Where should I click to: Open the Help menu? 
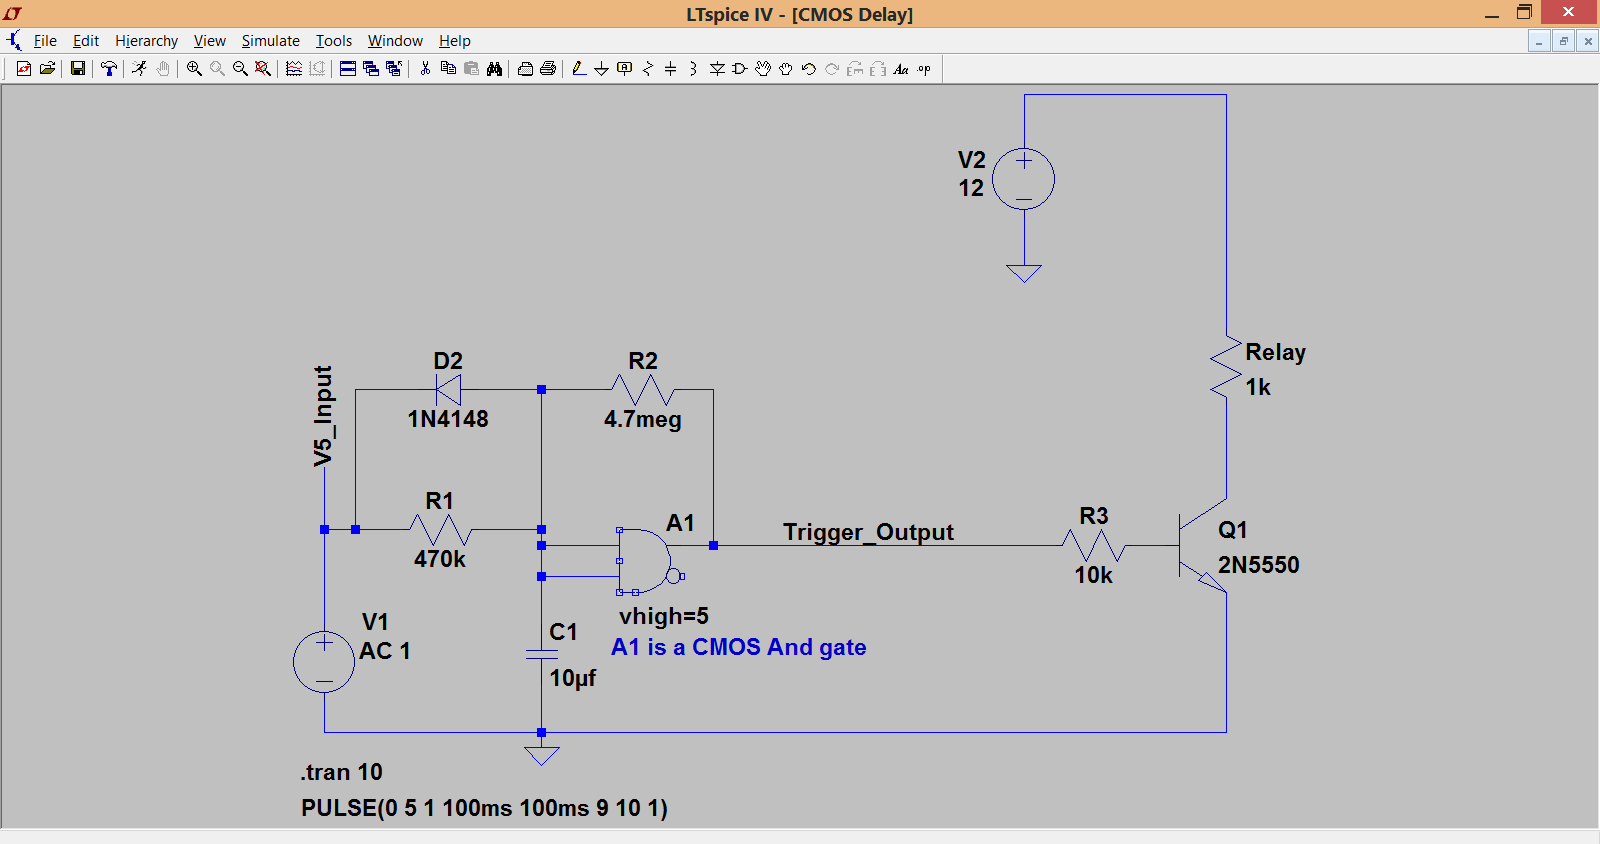(455, 41)
